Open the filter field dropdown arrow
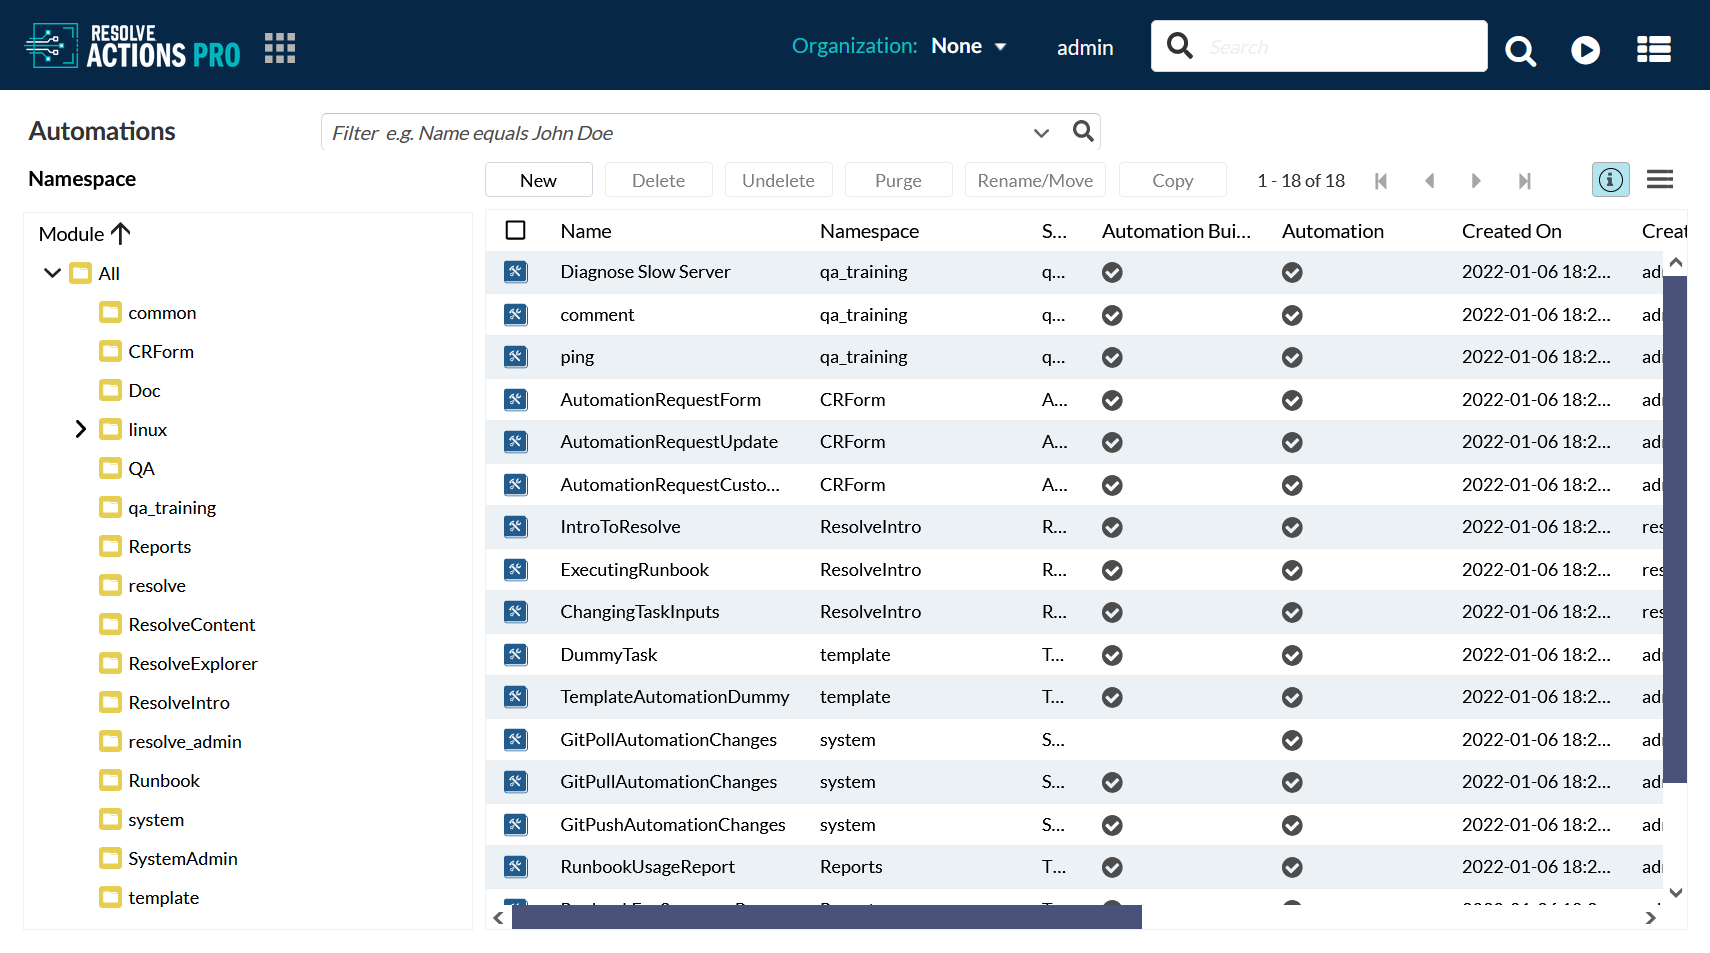 coord(1041,133)
